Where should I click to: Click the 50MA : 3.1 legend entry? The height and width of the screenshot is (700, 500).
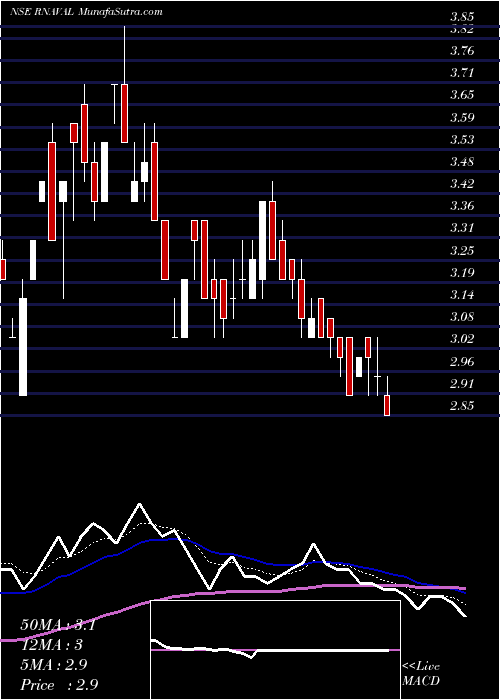(x=58, y=625)
